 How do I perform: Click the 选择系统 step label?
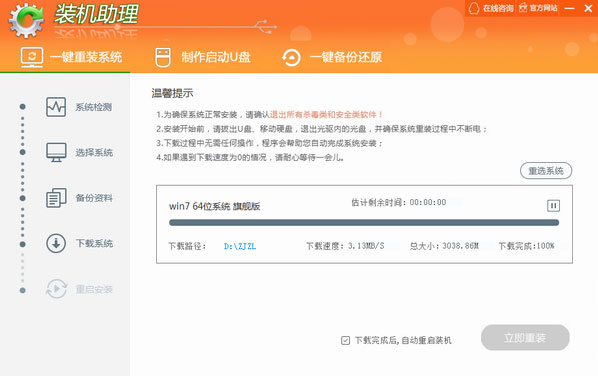coord(94,153)
